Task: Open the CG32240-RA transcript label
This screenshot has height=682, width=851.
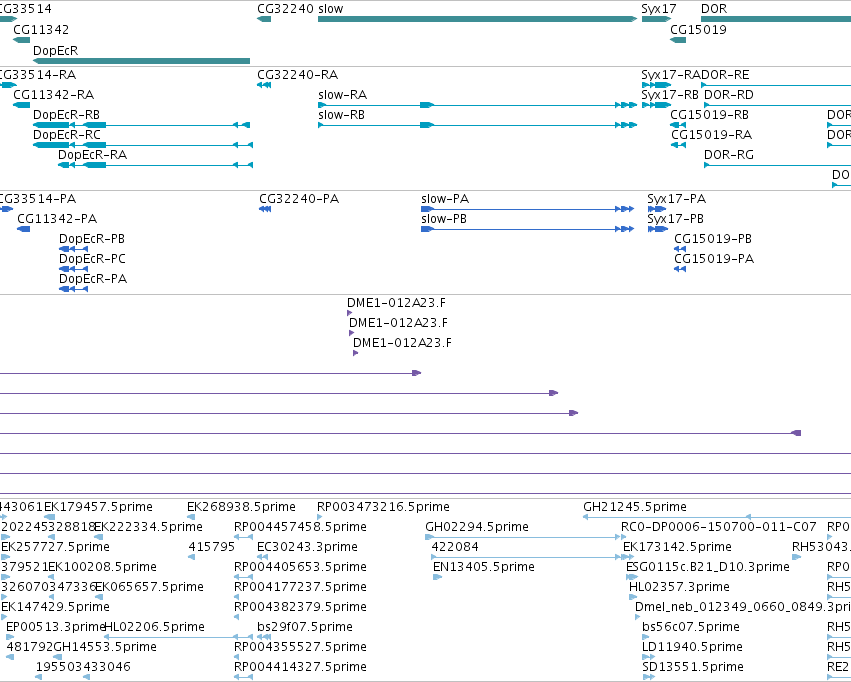Action: [x=297, y=75]
